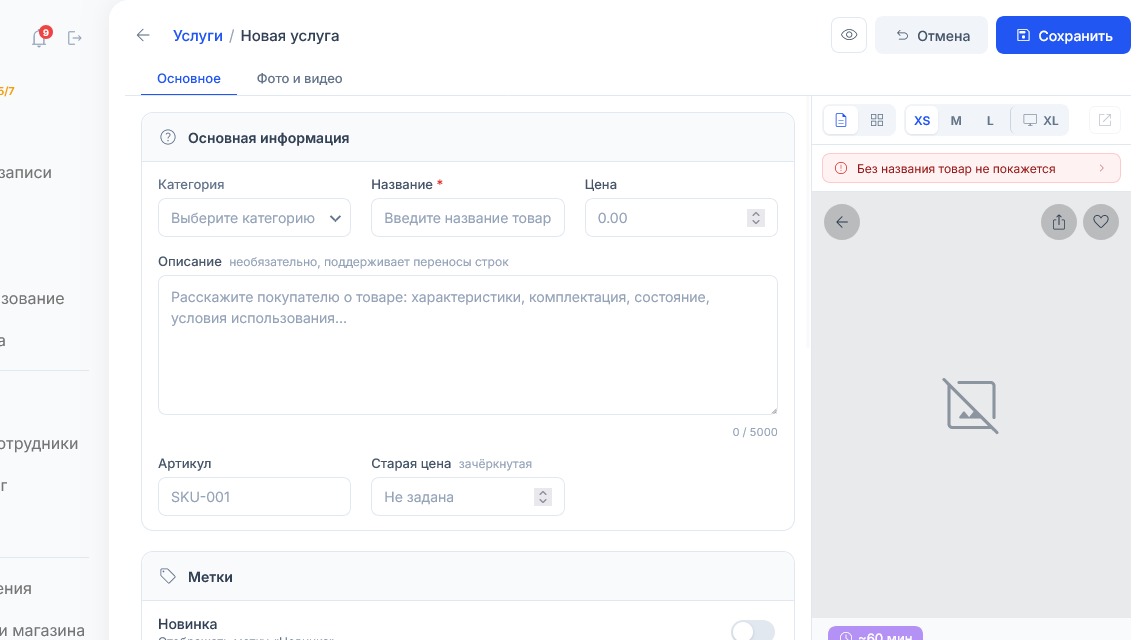
Task: Focus the Артикул SKU-001 field
Action: 254,497
